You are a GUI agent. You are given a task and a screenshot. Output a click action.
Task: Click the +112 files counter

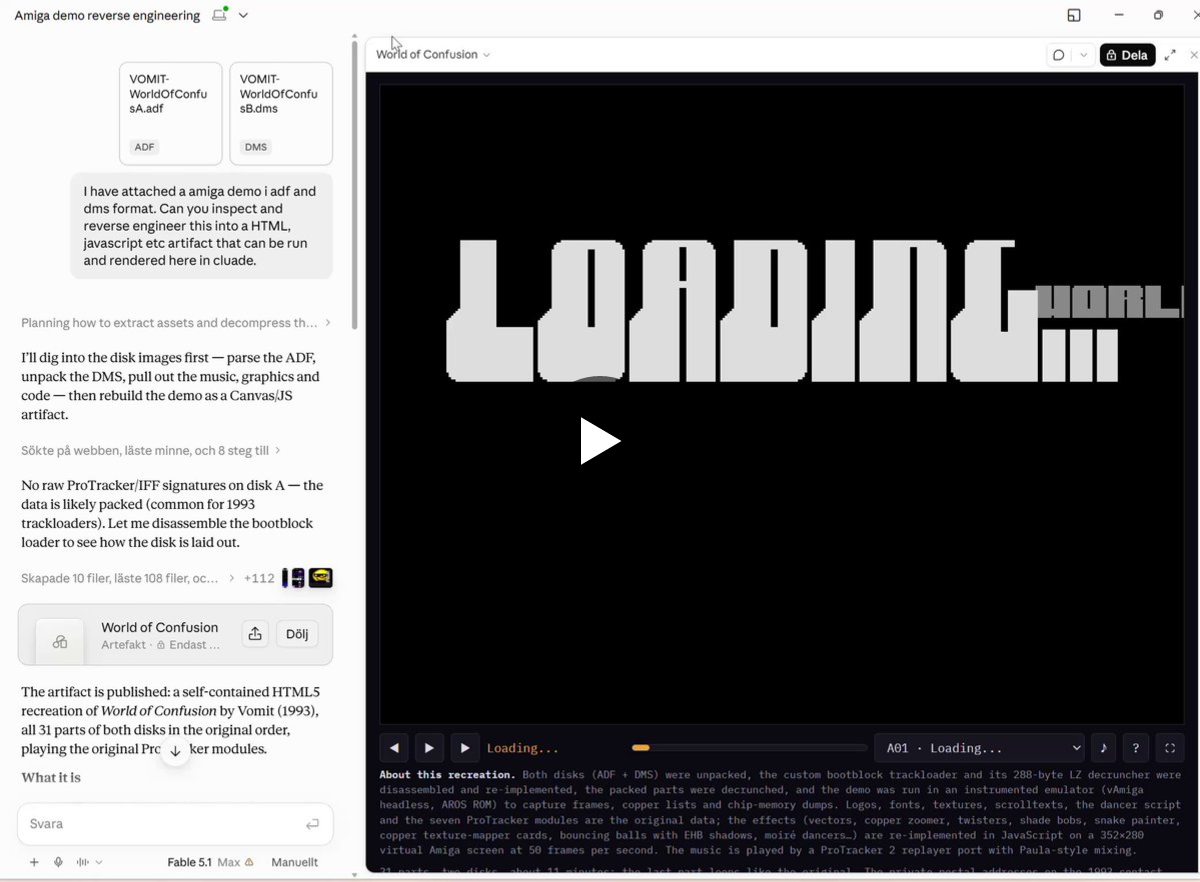(x=259, y=578)
